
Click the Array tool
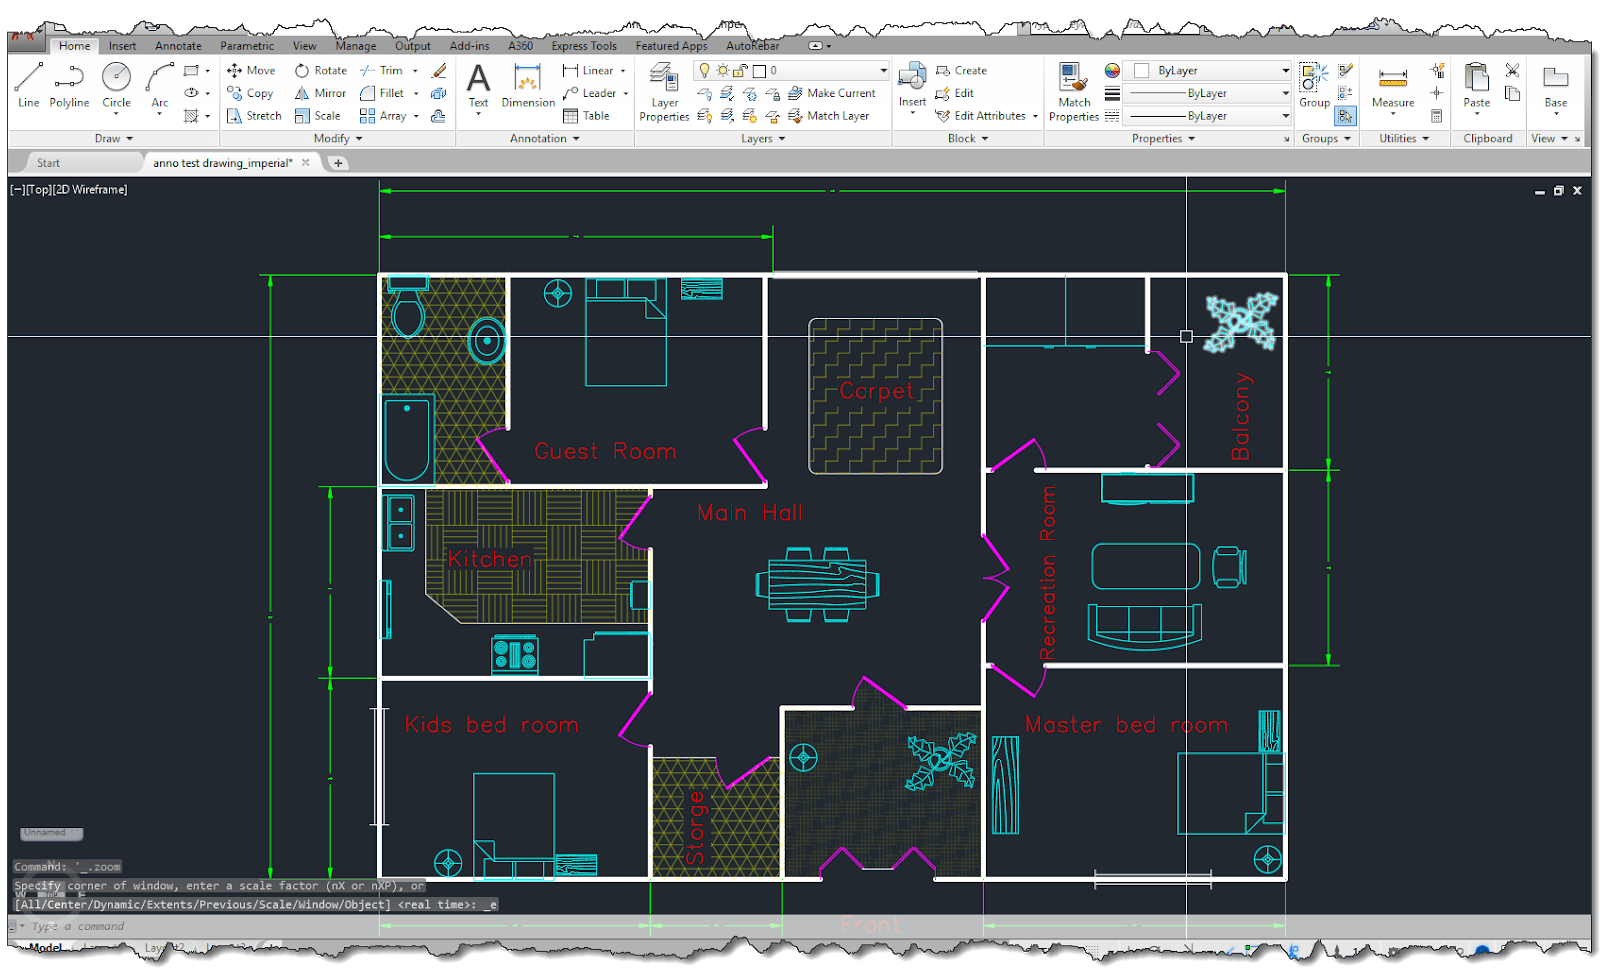[x=383, y=116]
